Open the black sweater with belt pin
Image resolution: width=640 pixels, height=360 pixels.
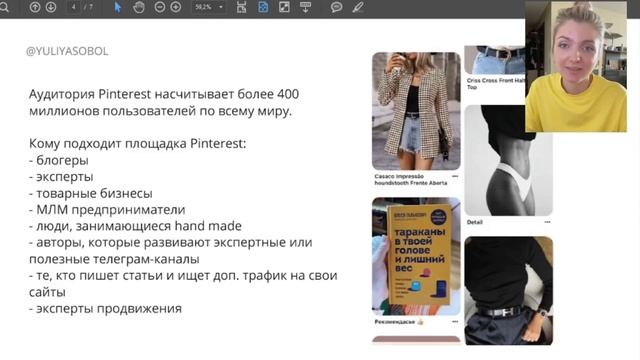[508, 291]
